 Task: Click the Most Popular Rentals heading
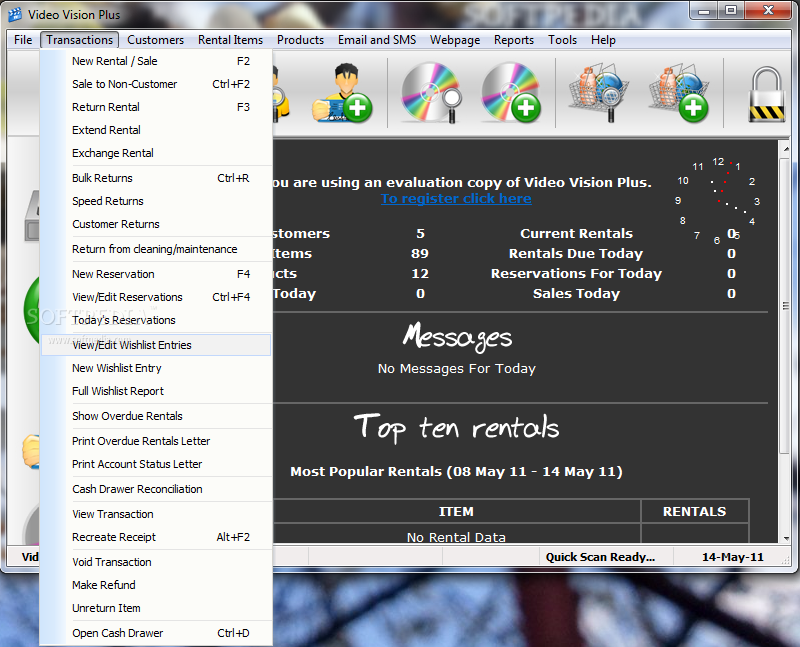point(456,471)
